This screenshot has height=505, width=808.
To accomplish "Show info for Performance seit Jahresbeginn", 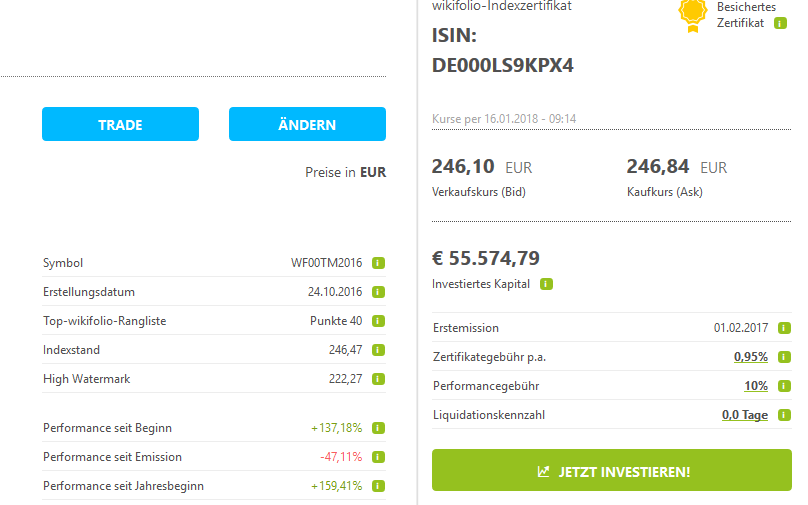I will 379,486.
